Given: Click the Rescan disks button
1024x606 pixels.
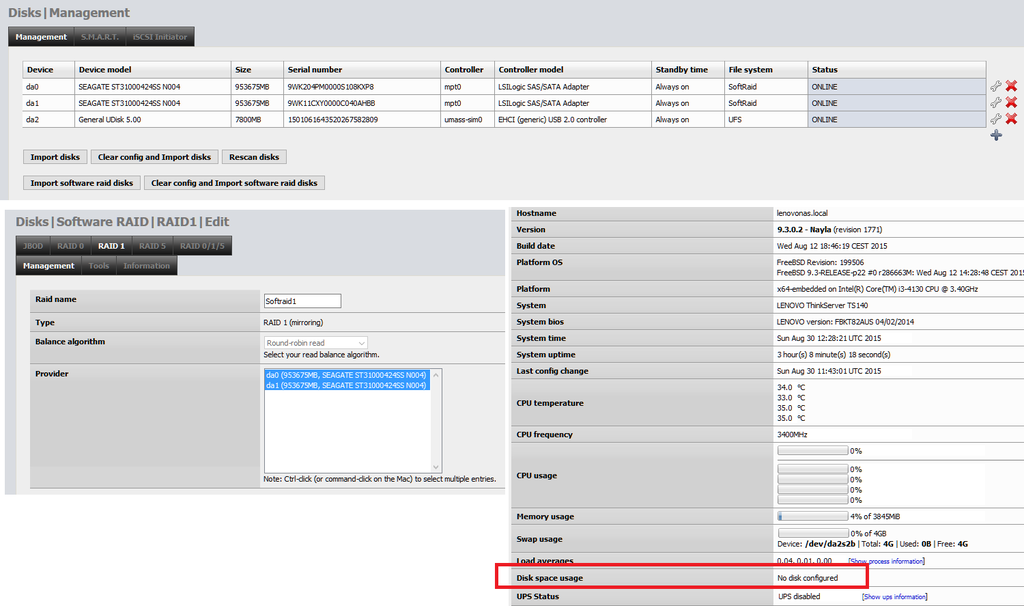Looking at the screenshot, I should coord(255,157).
